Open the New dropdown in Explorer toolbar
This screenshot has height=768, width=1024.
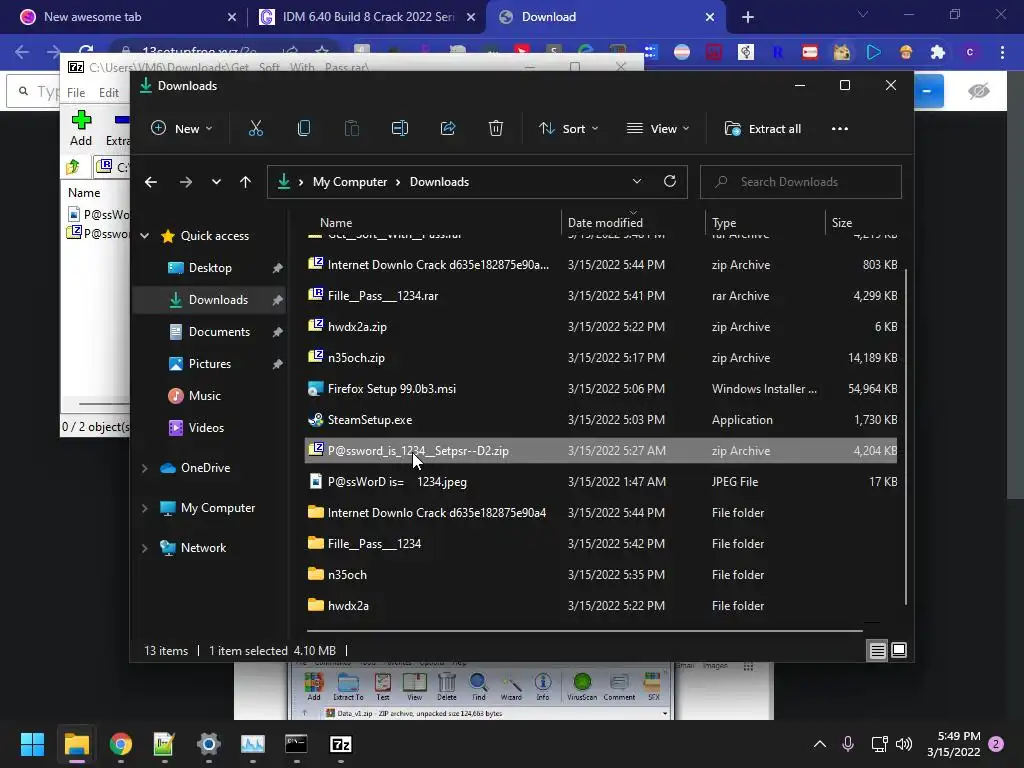point(182,129)
